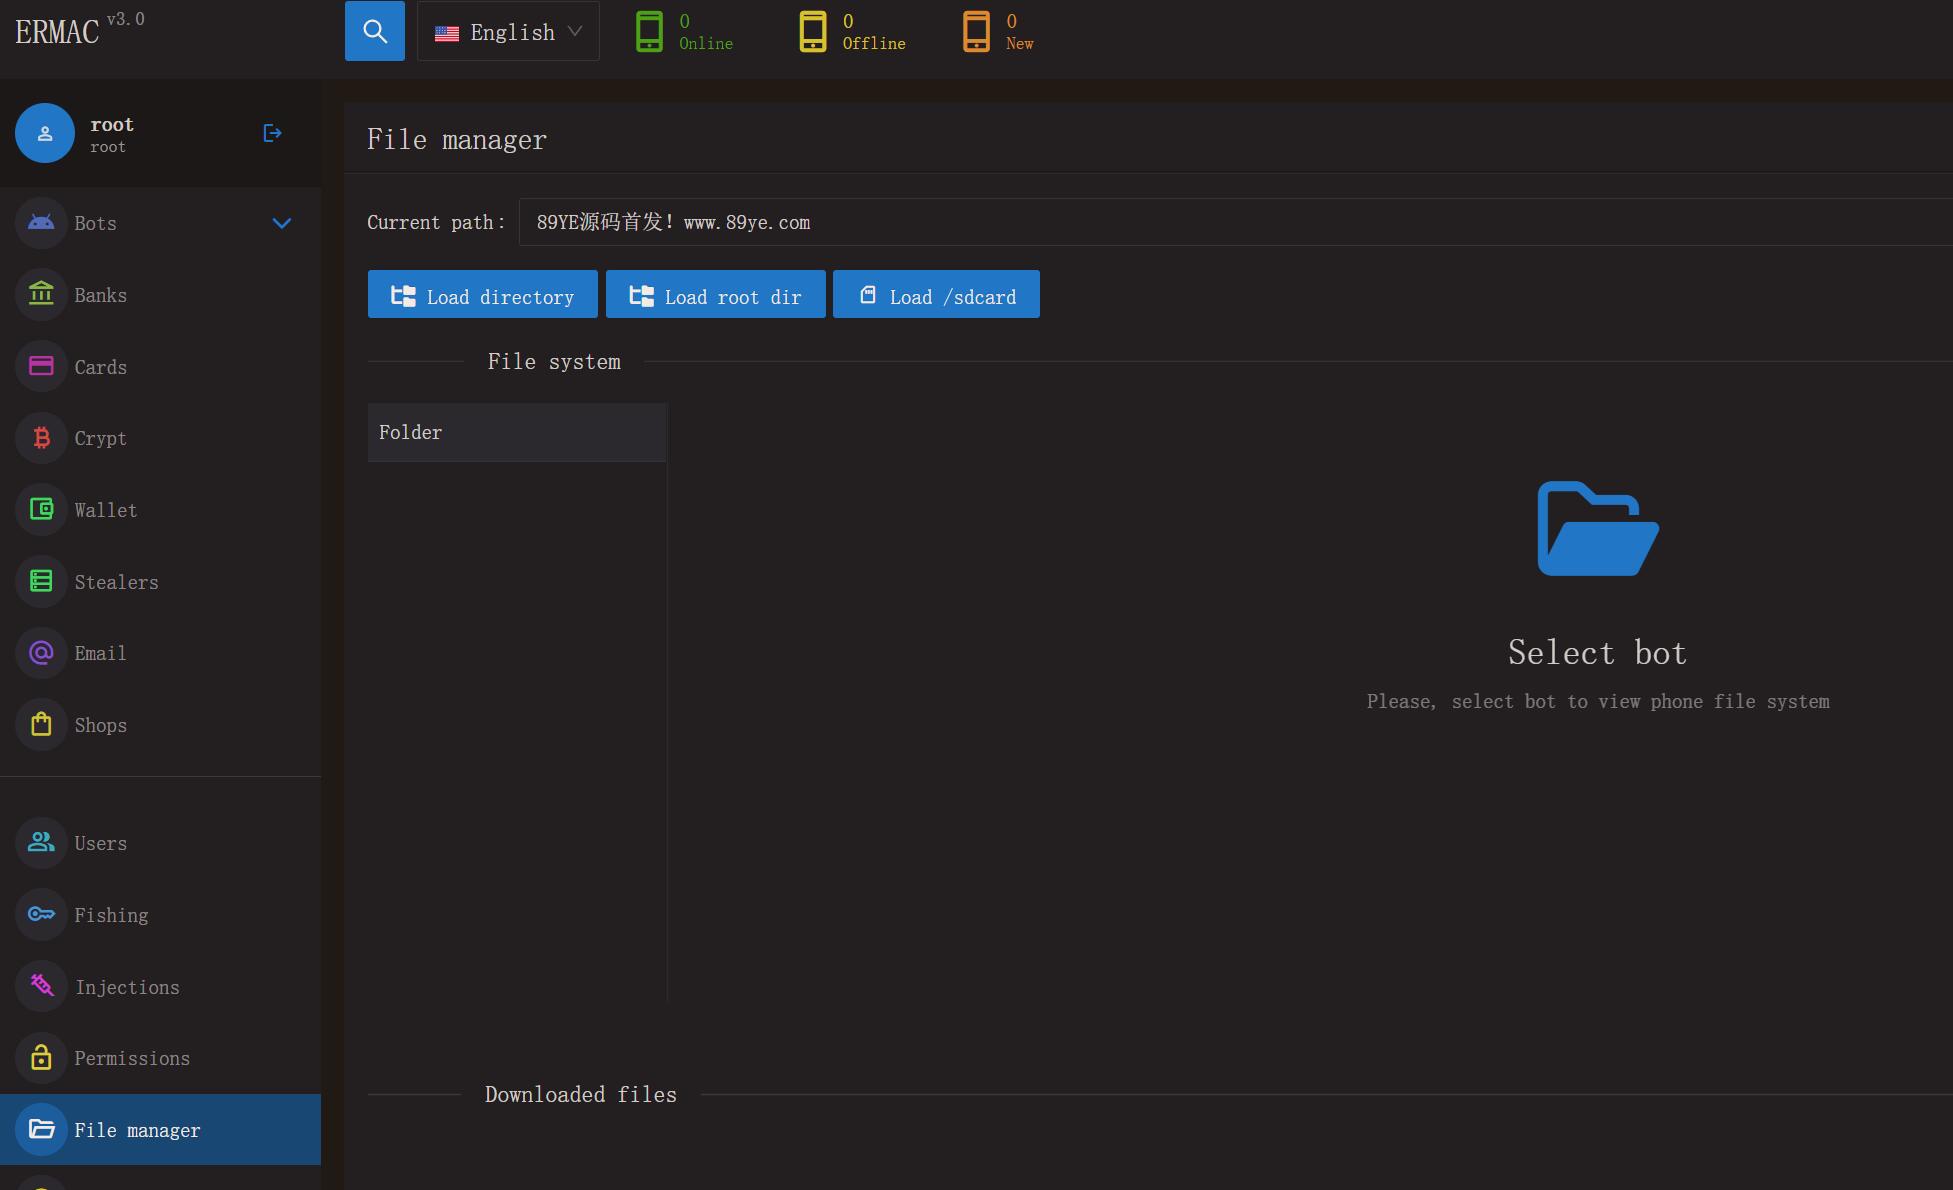Open the Crypt bitcoin icon
Screen dimensions: 1953x1190
pyautogui.click(x=41, y=438)
